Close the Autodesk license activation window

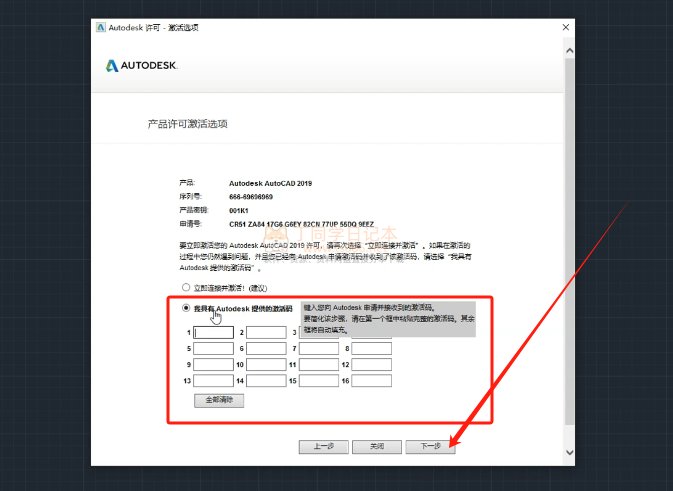[566, 27]
